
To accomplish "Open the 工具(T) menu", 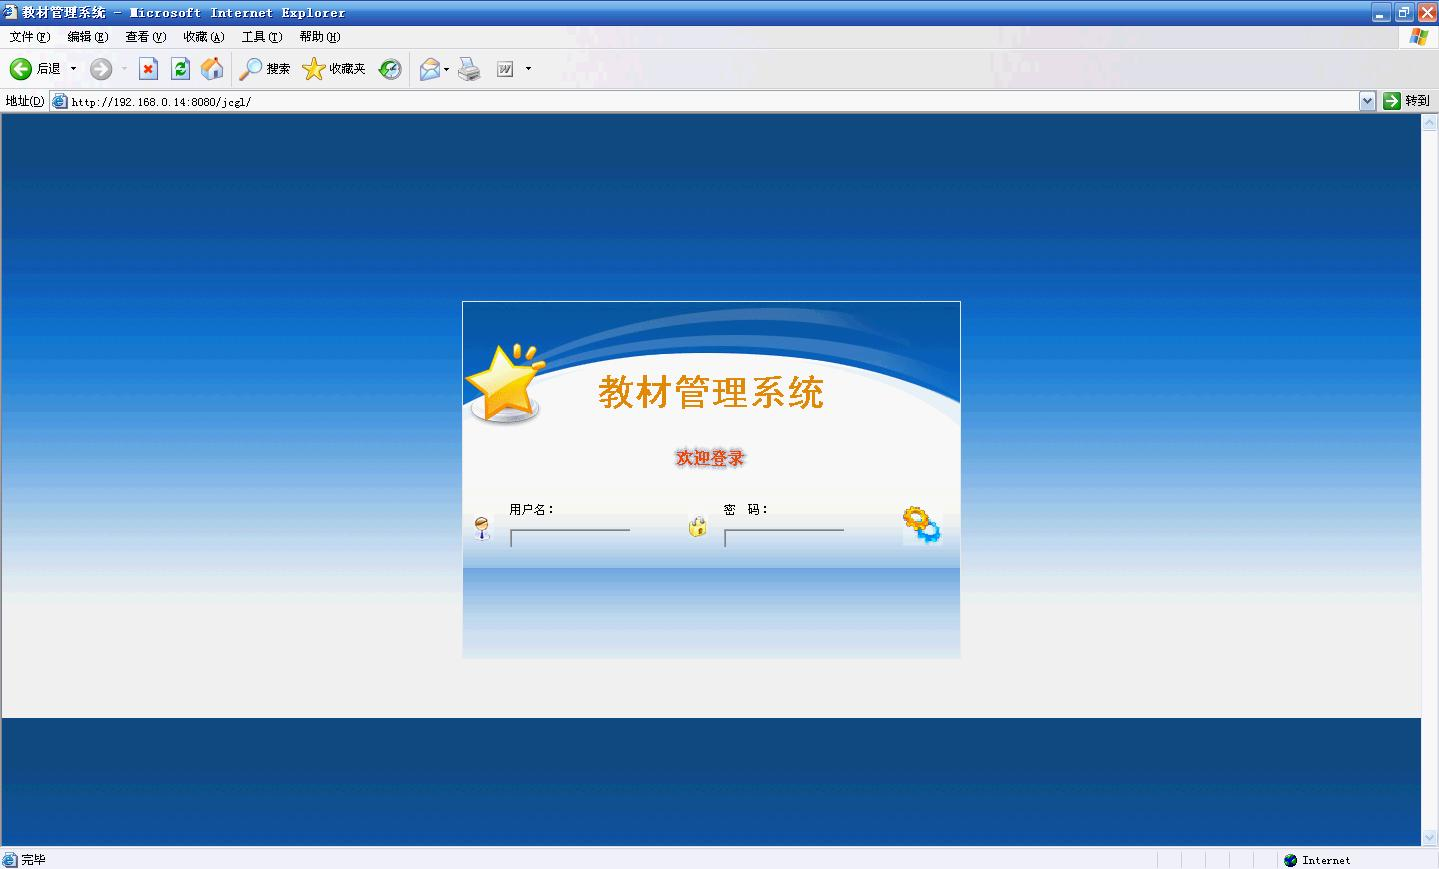I will pyautogui.click(x=262, y=37).
